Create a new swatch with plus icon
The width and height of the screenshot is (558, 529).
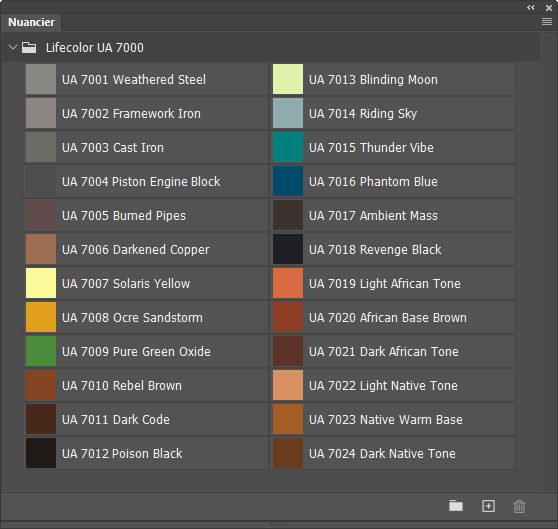[x=488, y=506]
